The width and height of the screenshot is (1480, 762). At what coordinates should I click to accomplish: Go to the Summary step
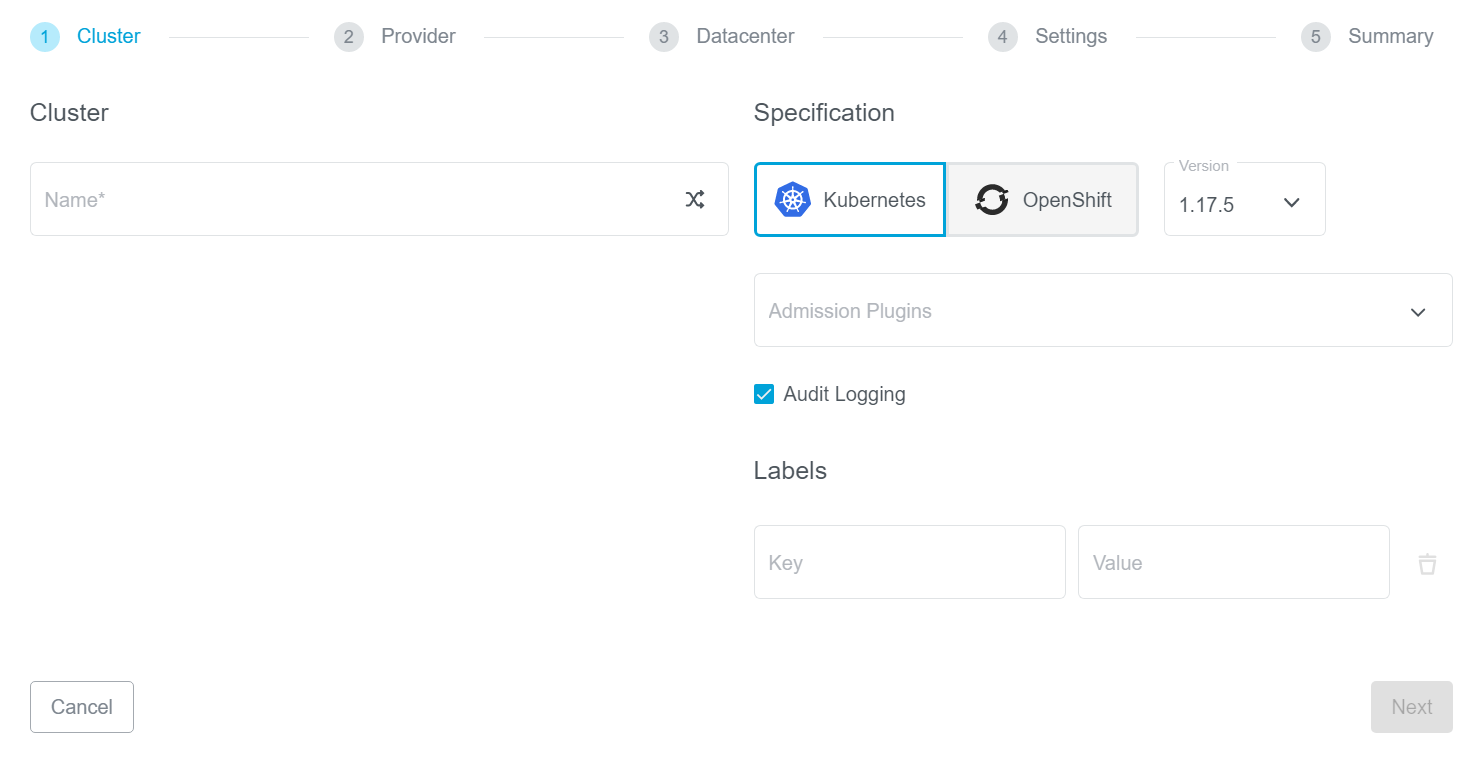tap(1391, 36)
